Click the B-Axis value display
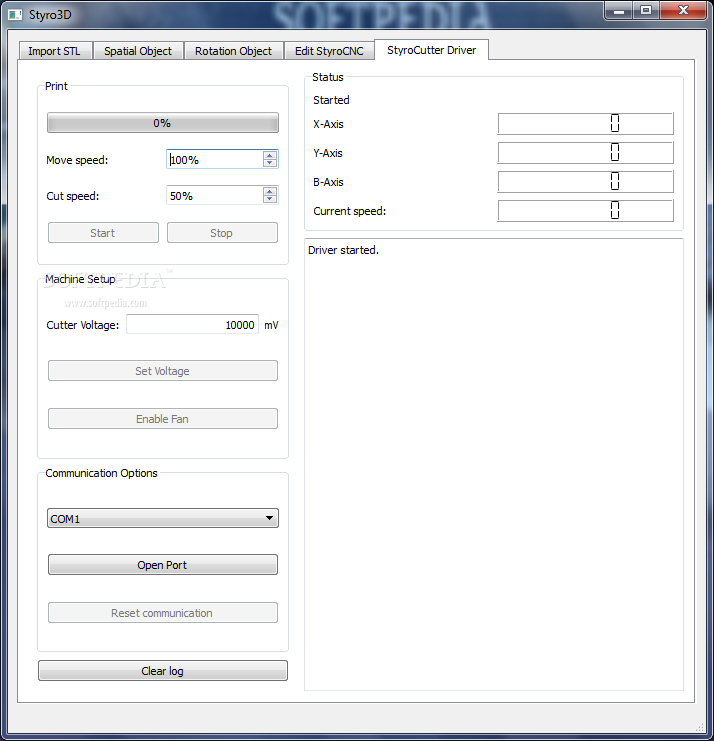Image resolution: width=714 pixels, height=741 pixels. 585,181
